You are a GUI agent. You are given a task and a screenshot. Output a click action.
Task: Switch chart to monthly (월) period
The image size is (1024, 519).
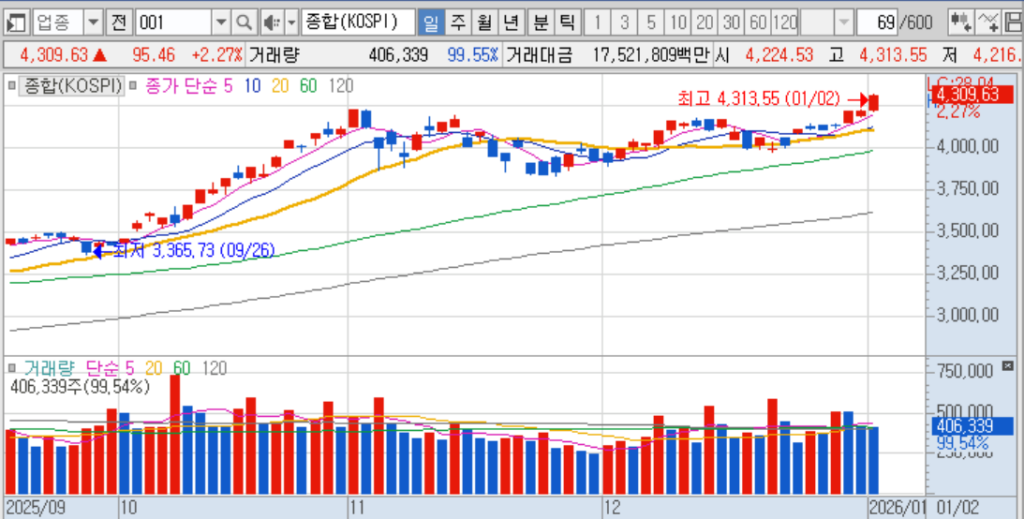[x=485, y=22]
